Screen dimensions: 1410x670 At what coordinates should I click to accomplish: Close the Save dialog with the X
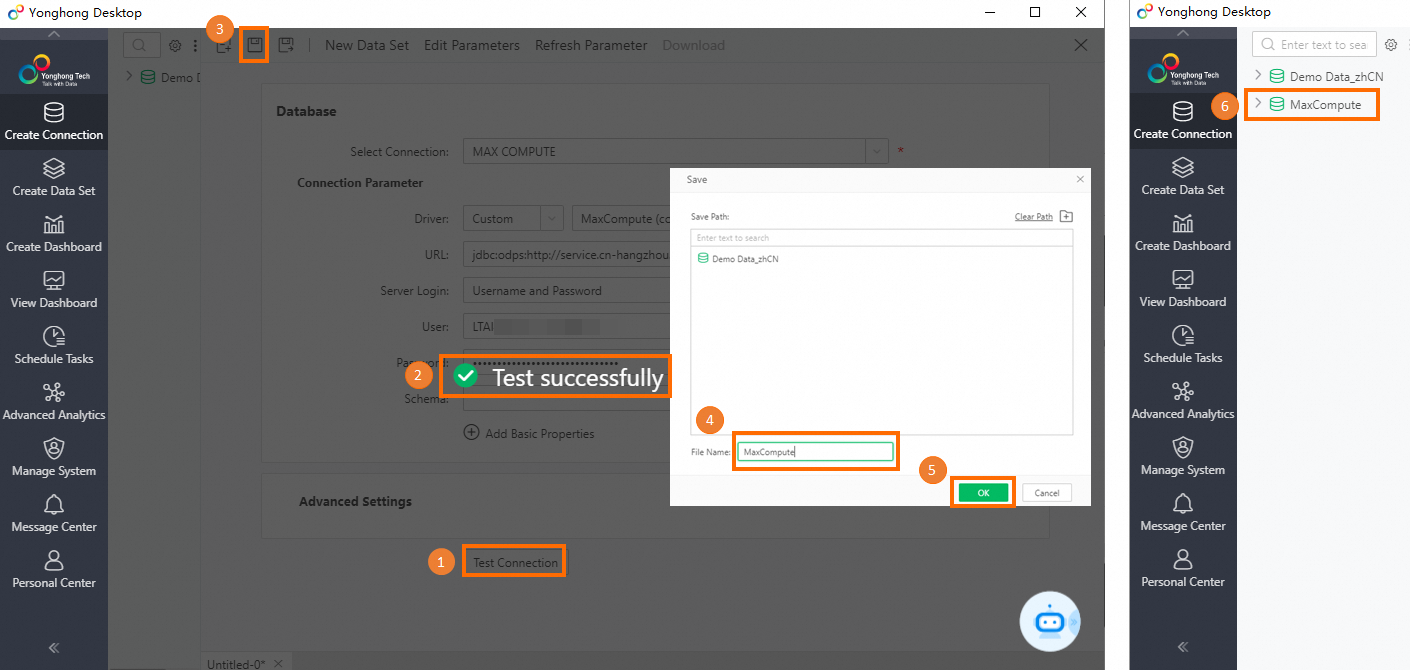coord(1080,179)
